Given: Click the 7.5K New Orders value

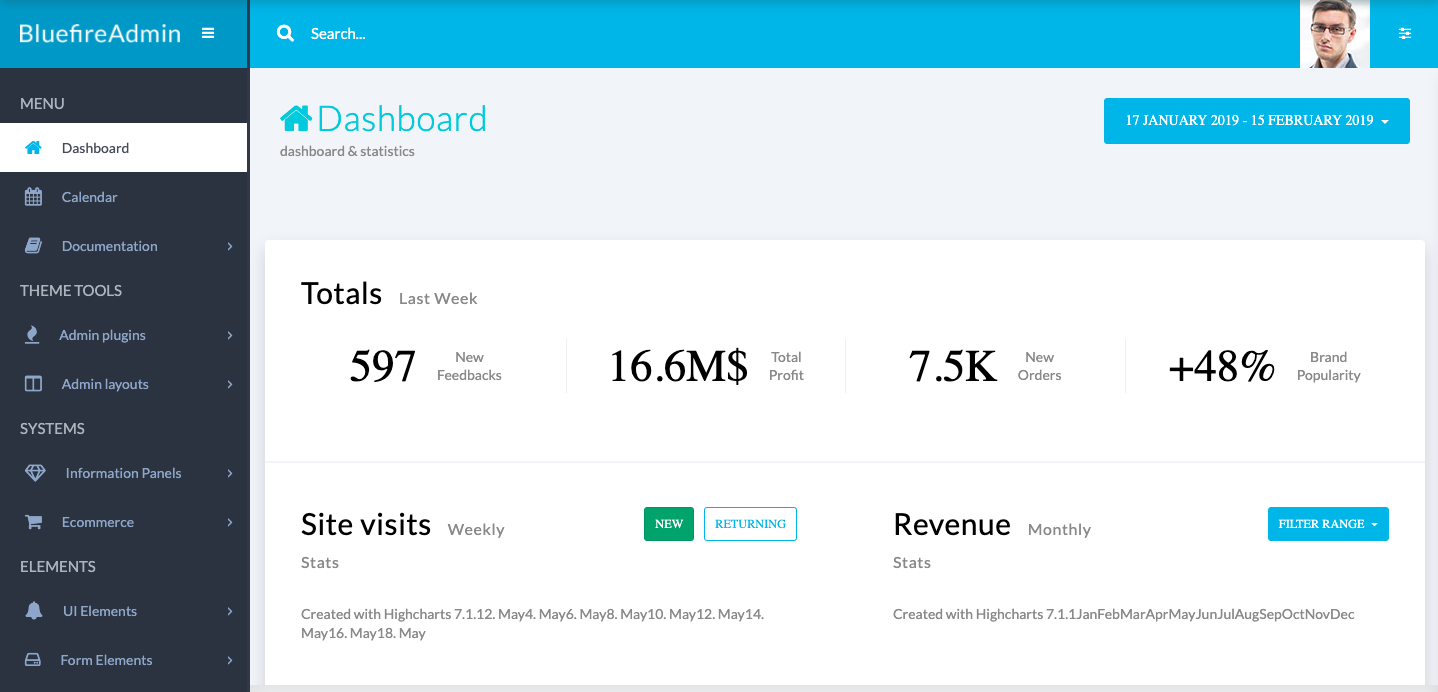Looking at the screenshot, I should click(953, 367).
